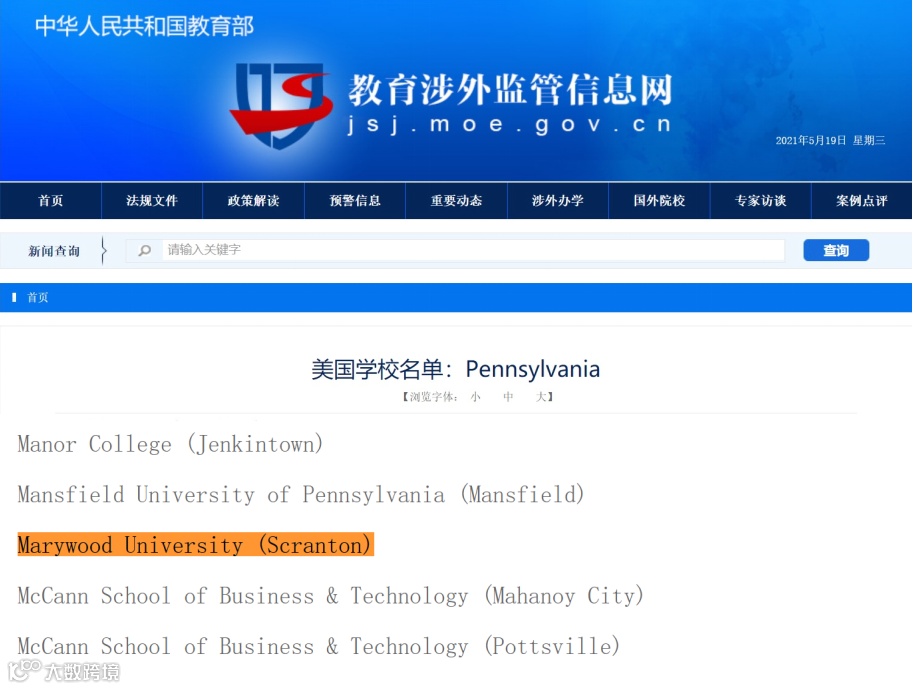Select McCann School (Mahanoy City) entry
Screen dimensions: 913x689
pos(331,595)
